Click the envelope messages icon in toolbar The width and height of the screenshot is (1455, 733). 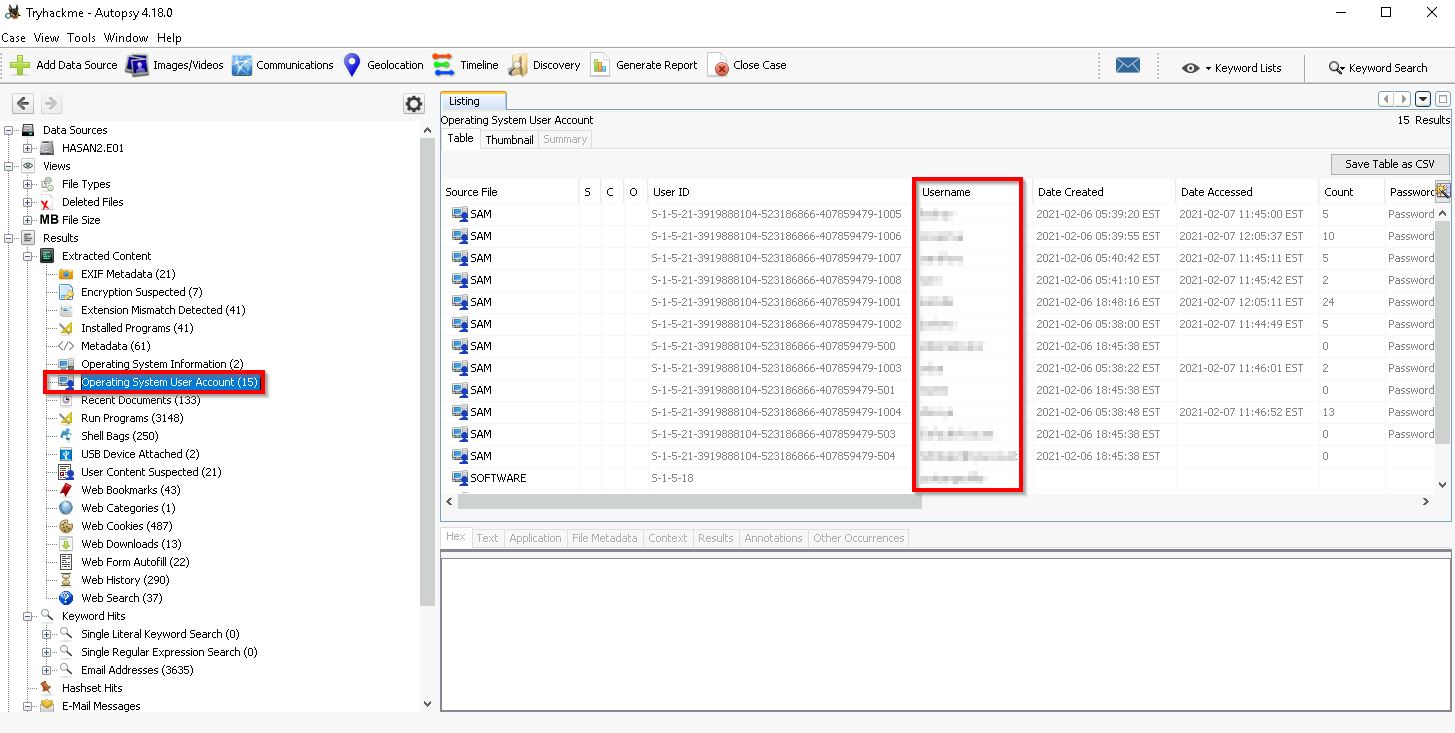point(1128,65)
